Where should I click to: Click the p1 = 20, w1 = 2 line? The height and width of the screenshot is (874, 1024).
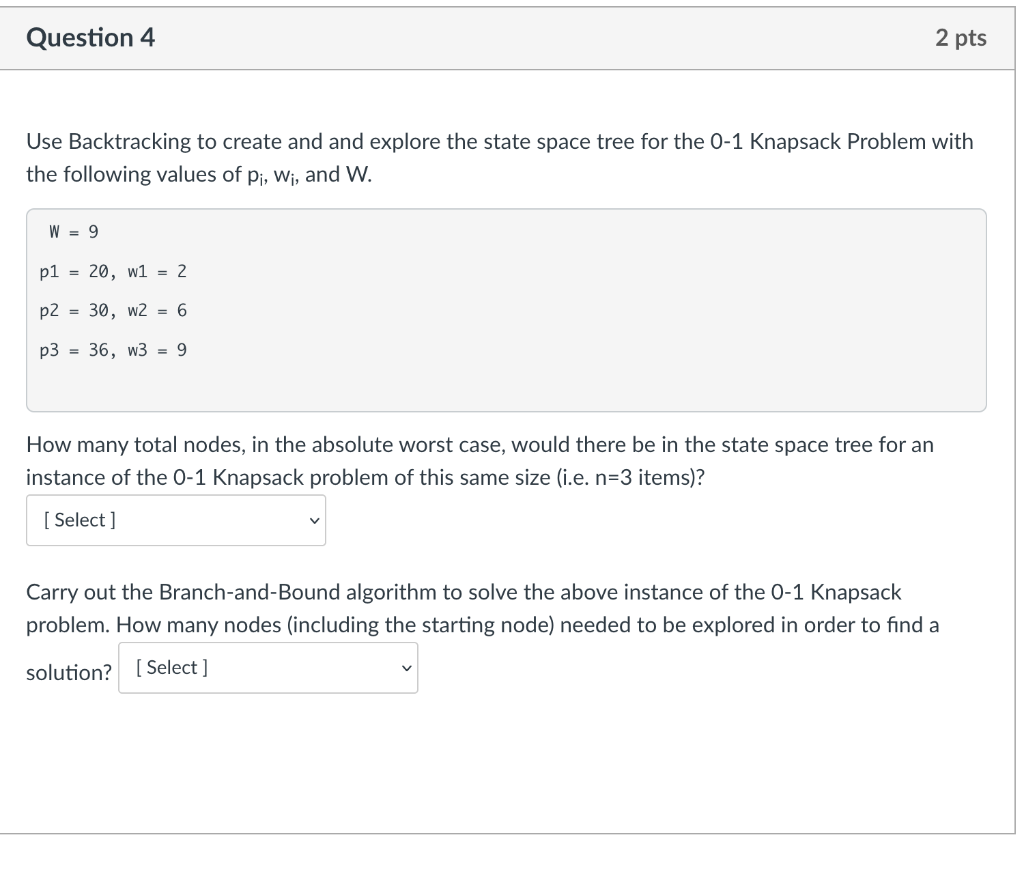click(113, 271)
